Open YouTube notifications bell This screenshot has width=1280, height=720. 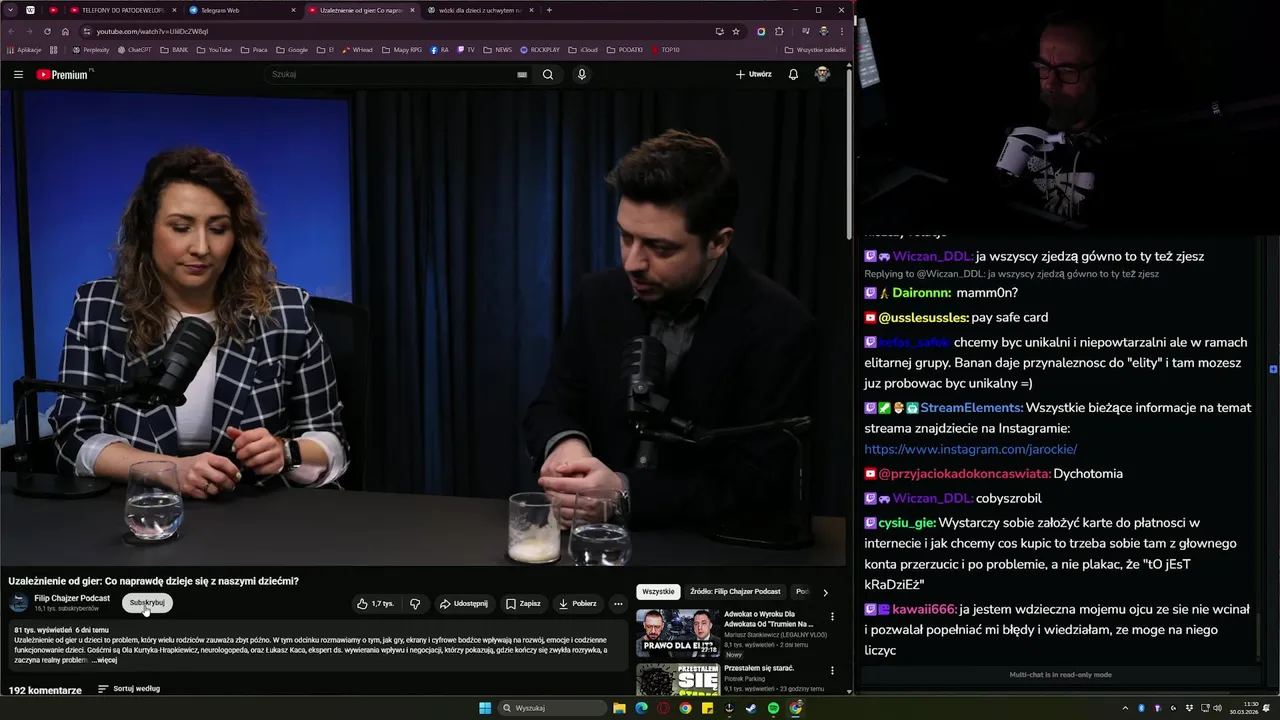coord(793,74)
